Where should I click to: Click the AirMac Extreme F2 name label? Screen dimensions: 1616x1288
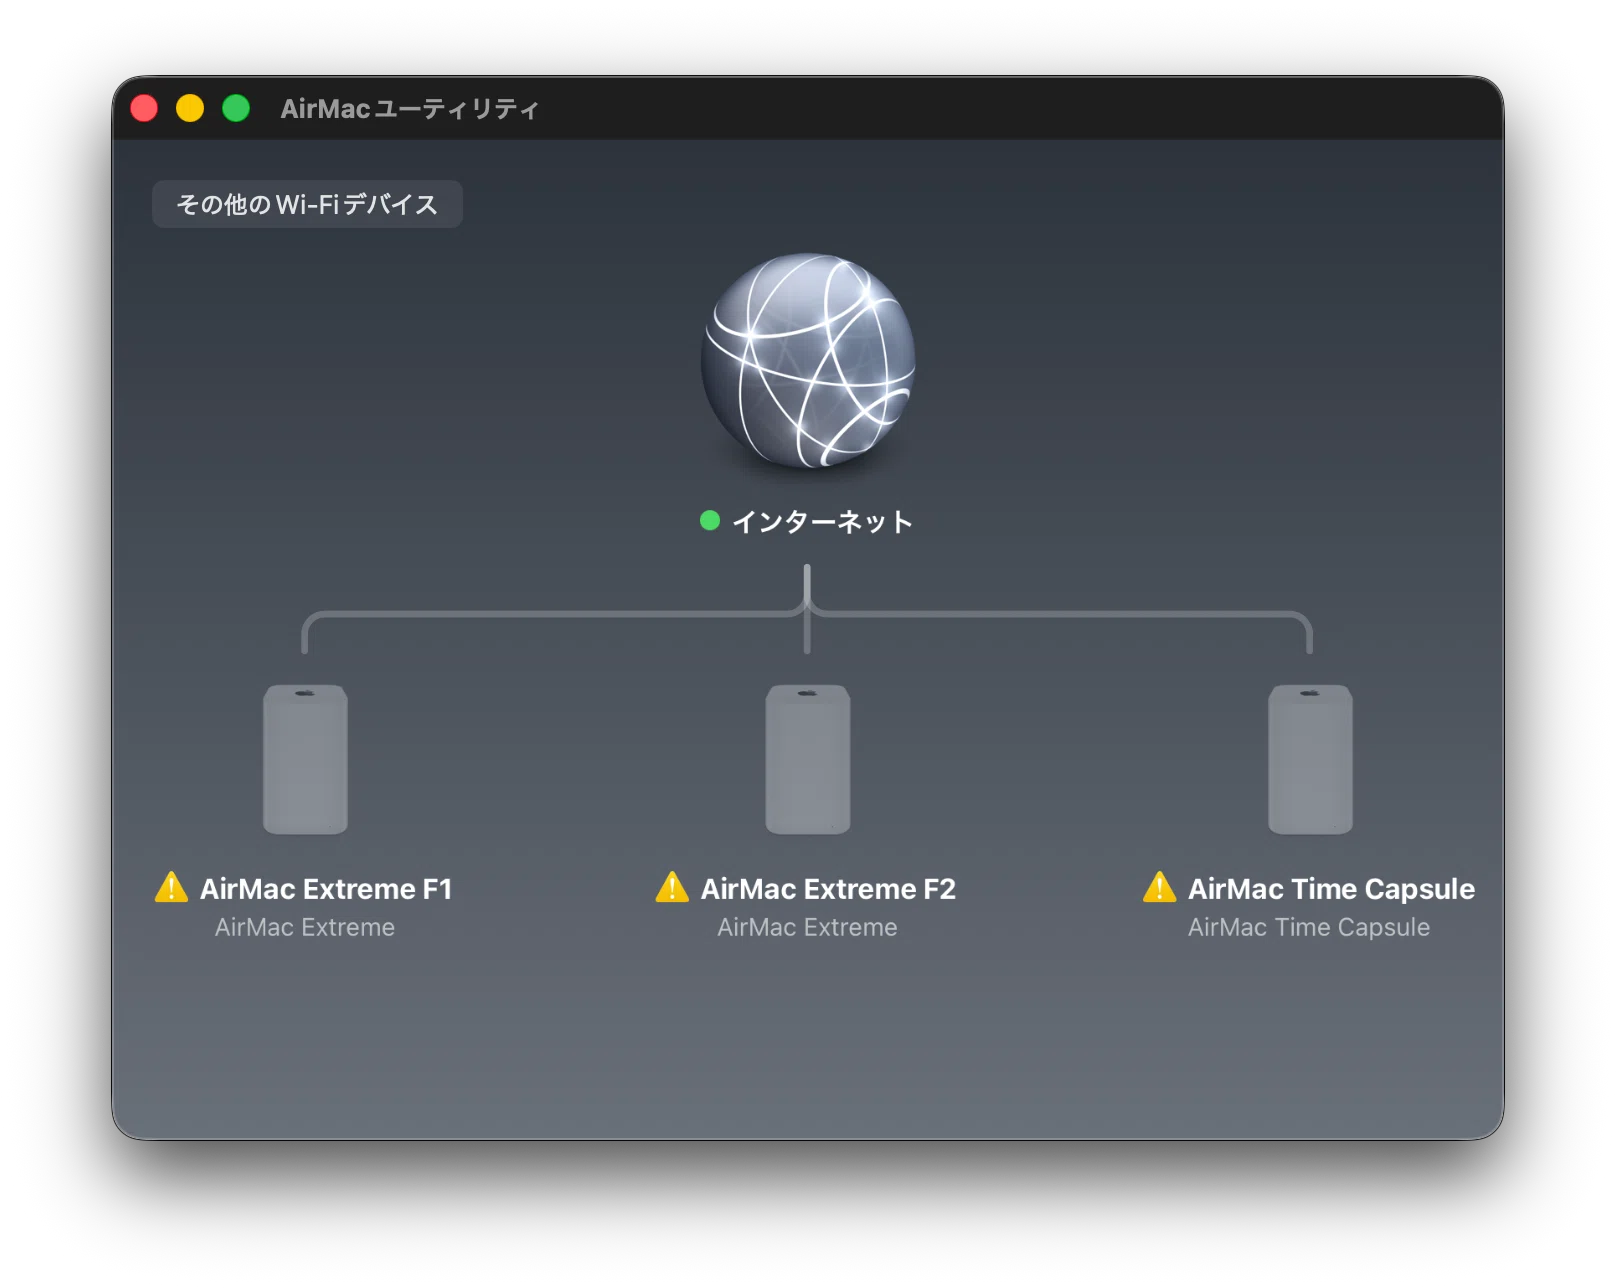[x=828, y=889]
